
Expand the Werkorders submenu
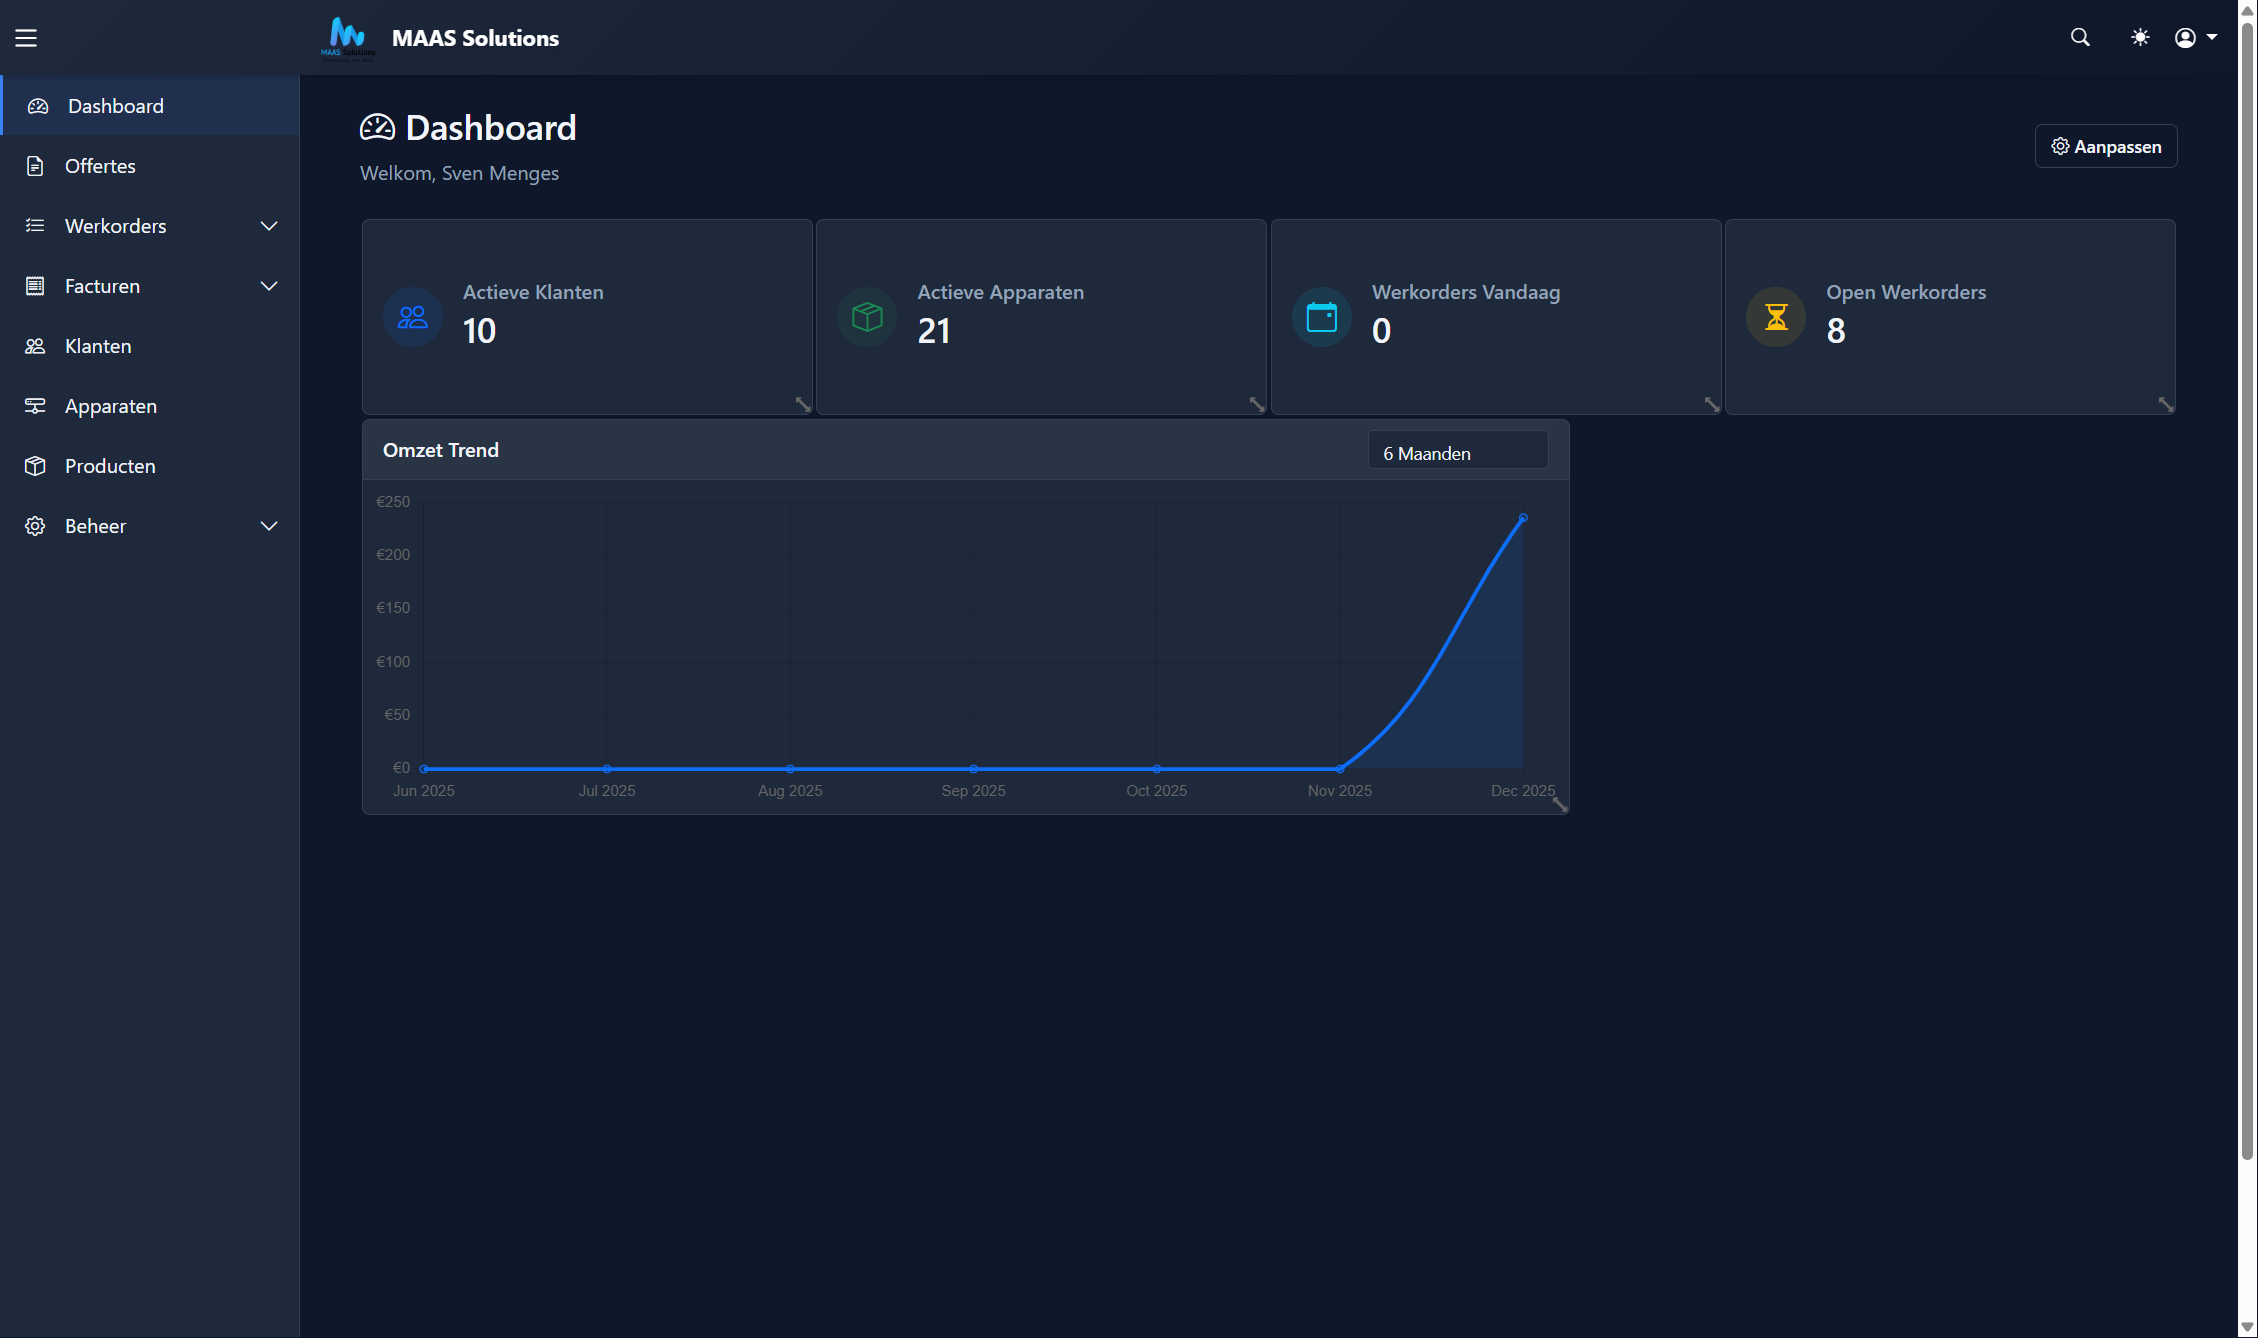(268, 226)
